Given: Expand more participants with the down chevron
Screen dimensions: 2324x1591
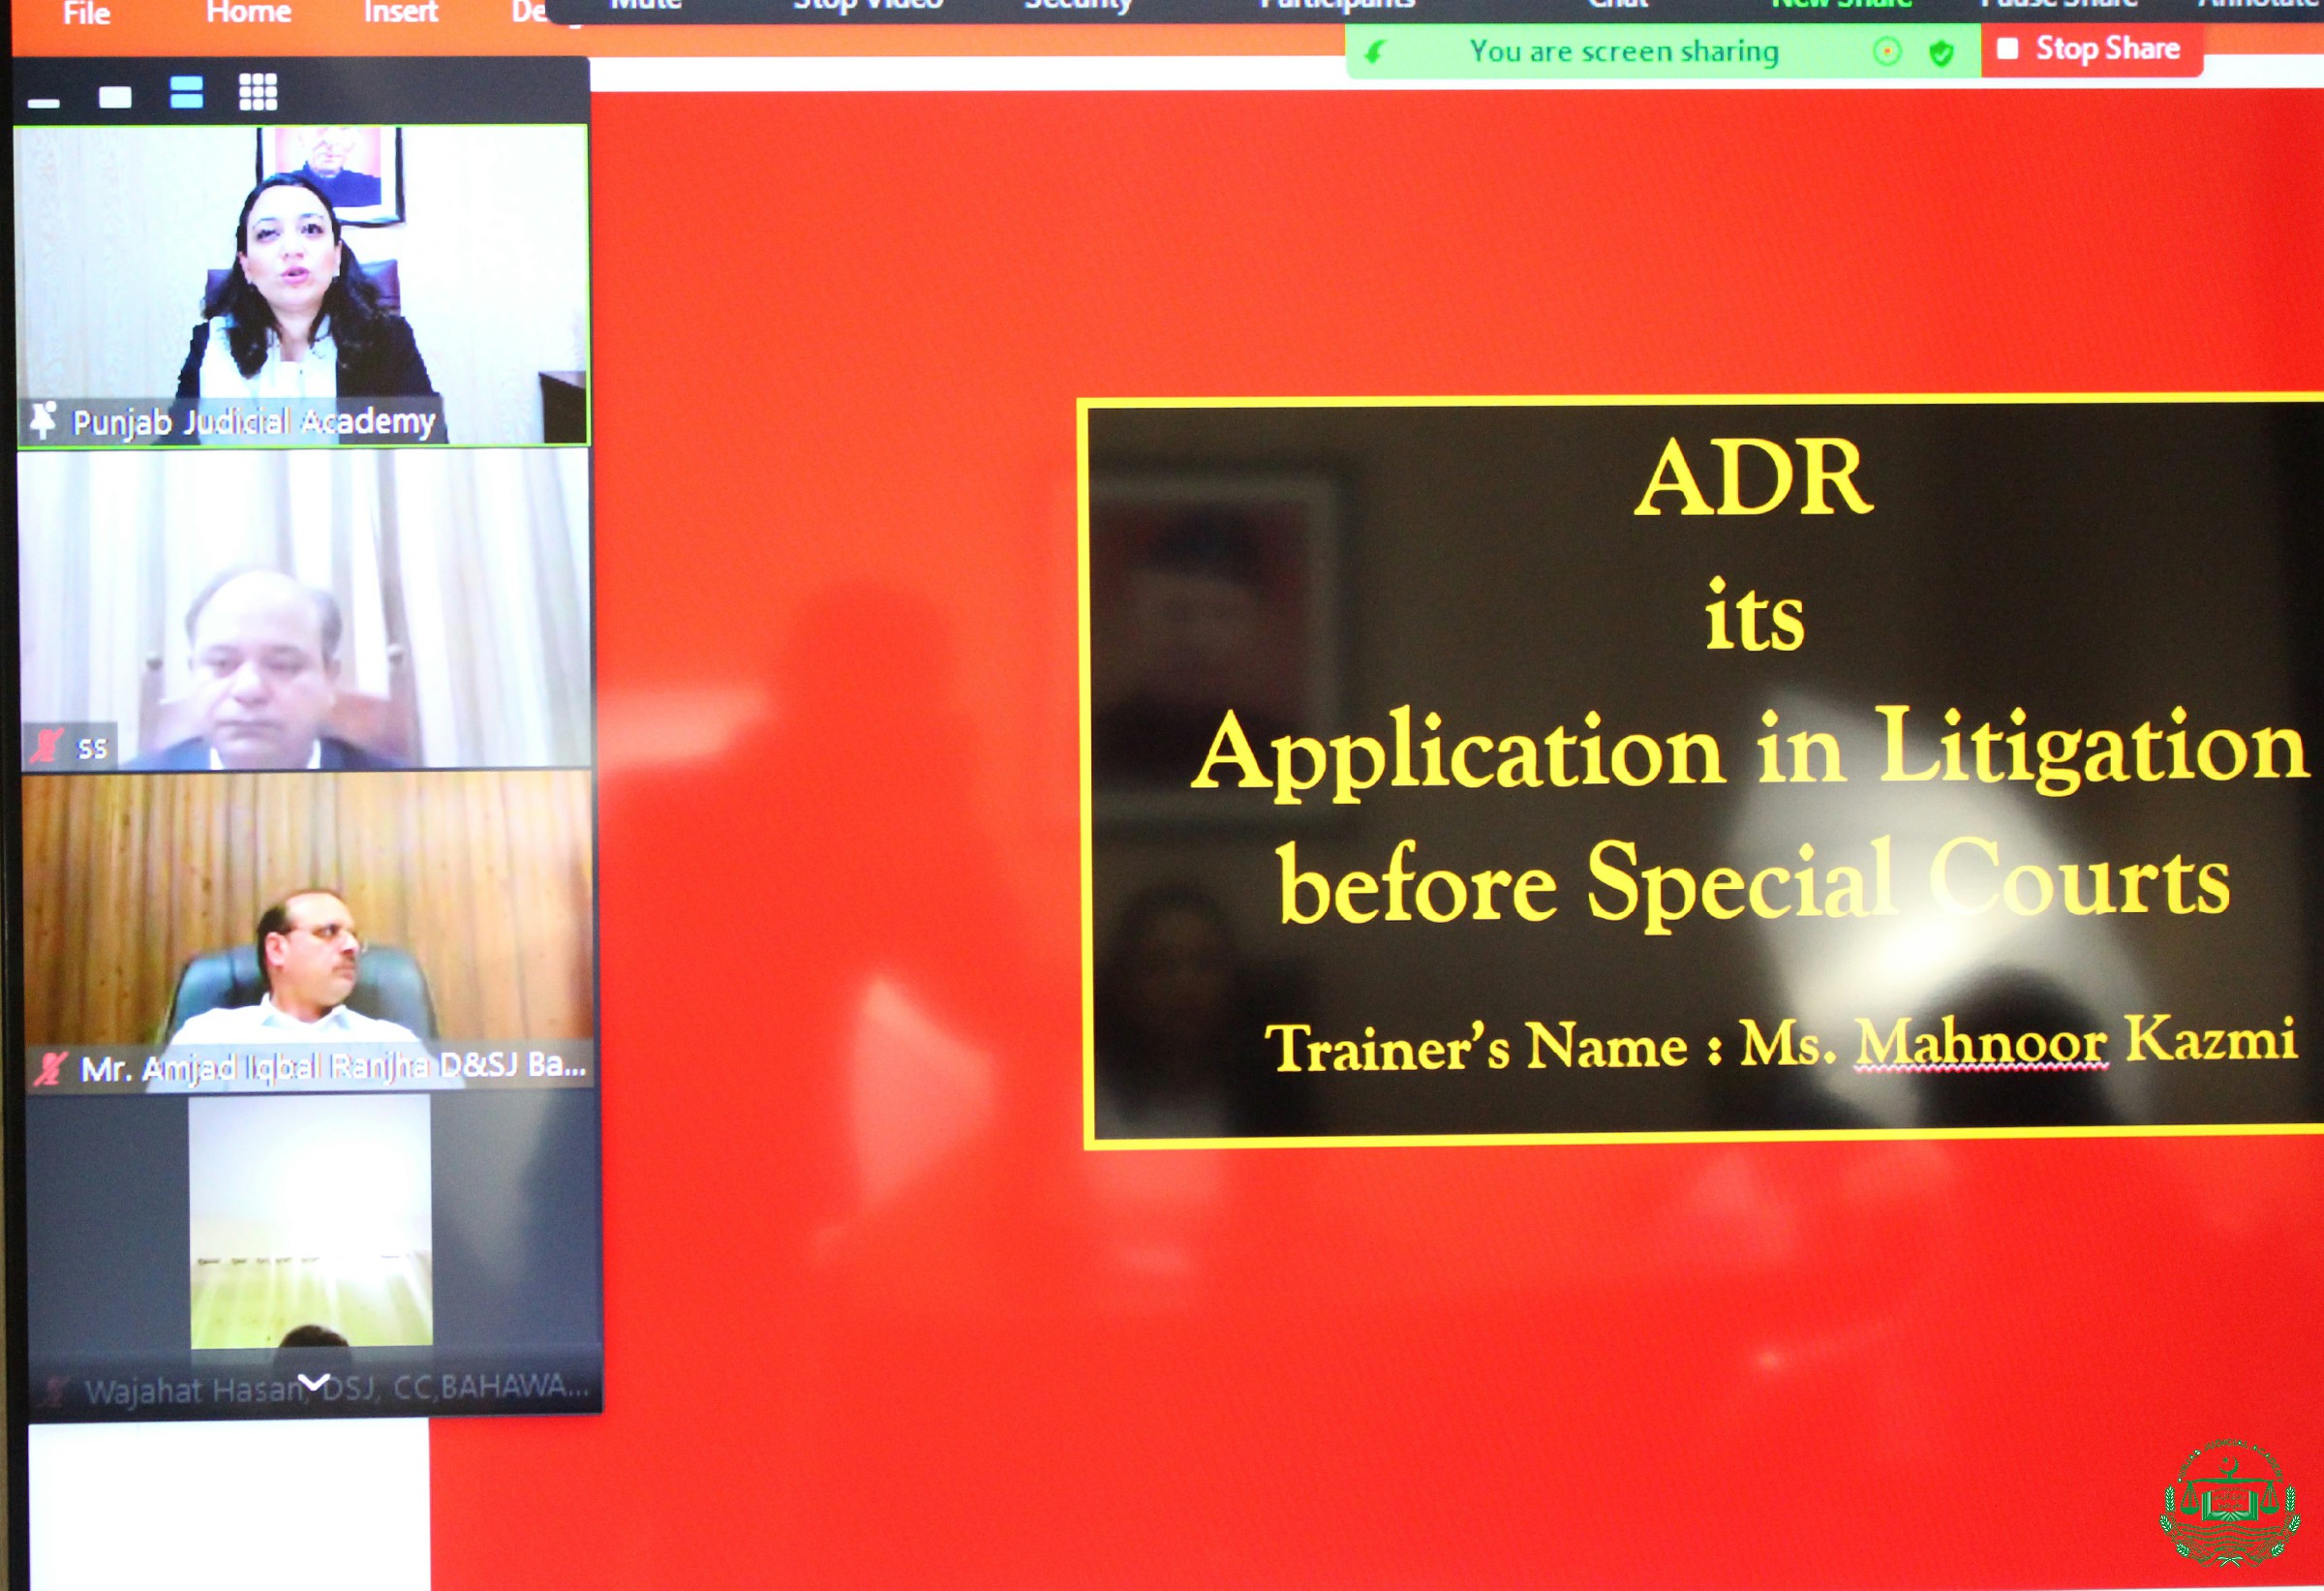Looking at the screenshot, I should click(314, 1382).
